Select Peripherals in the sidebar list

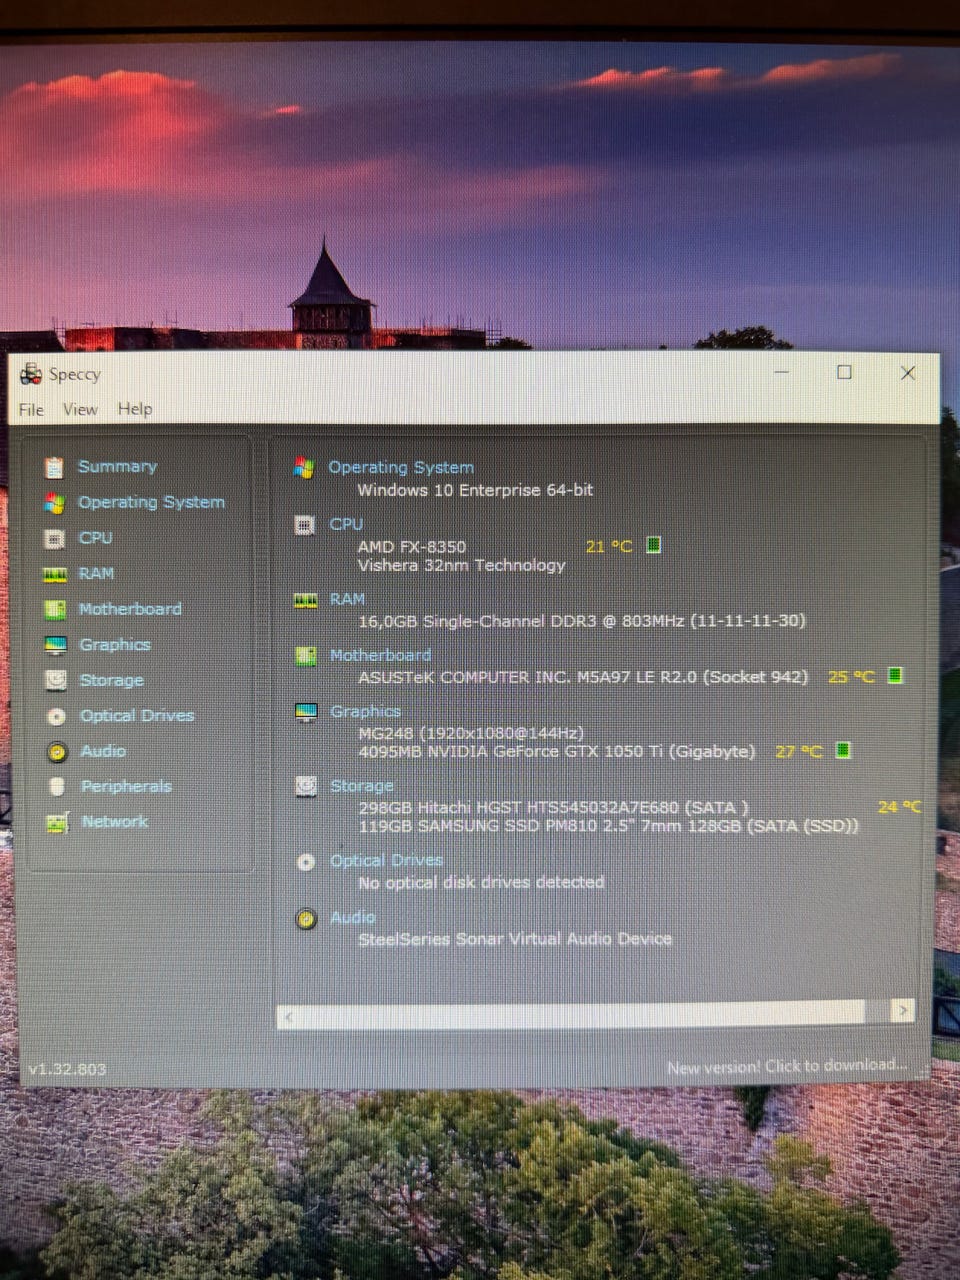126,786
